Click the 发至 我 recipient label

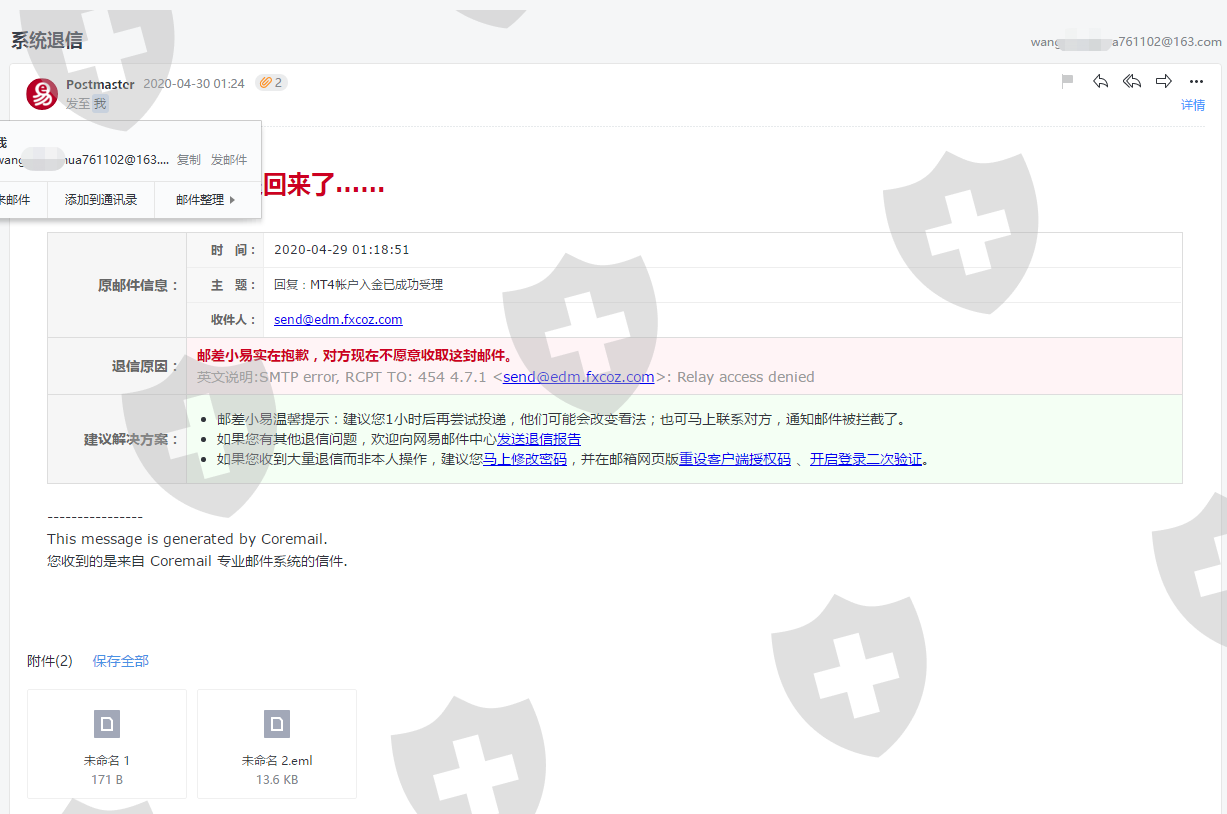click(86, 103)
